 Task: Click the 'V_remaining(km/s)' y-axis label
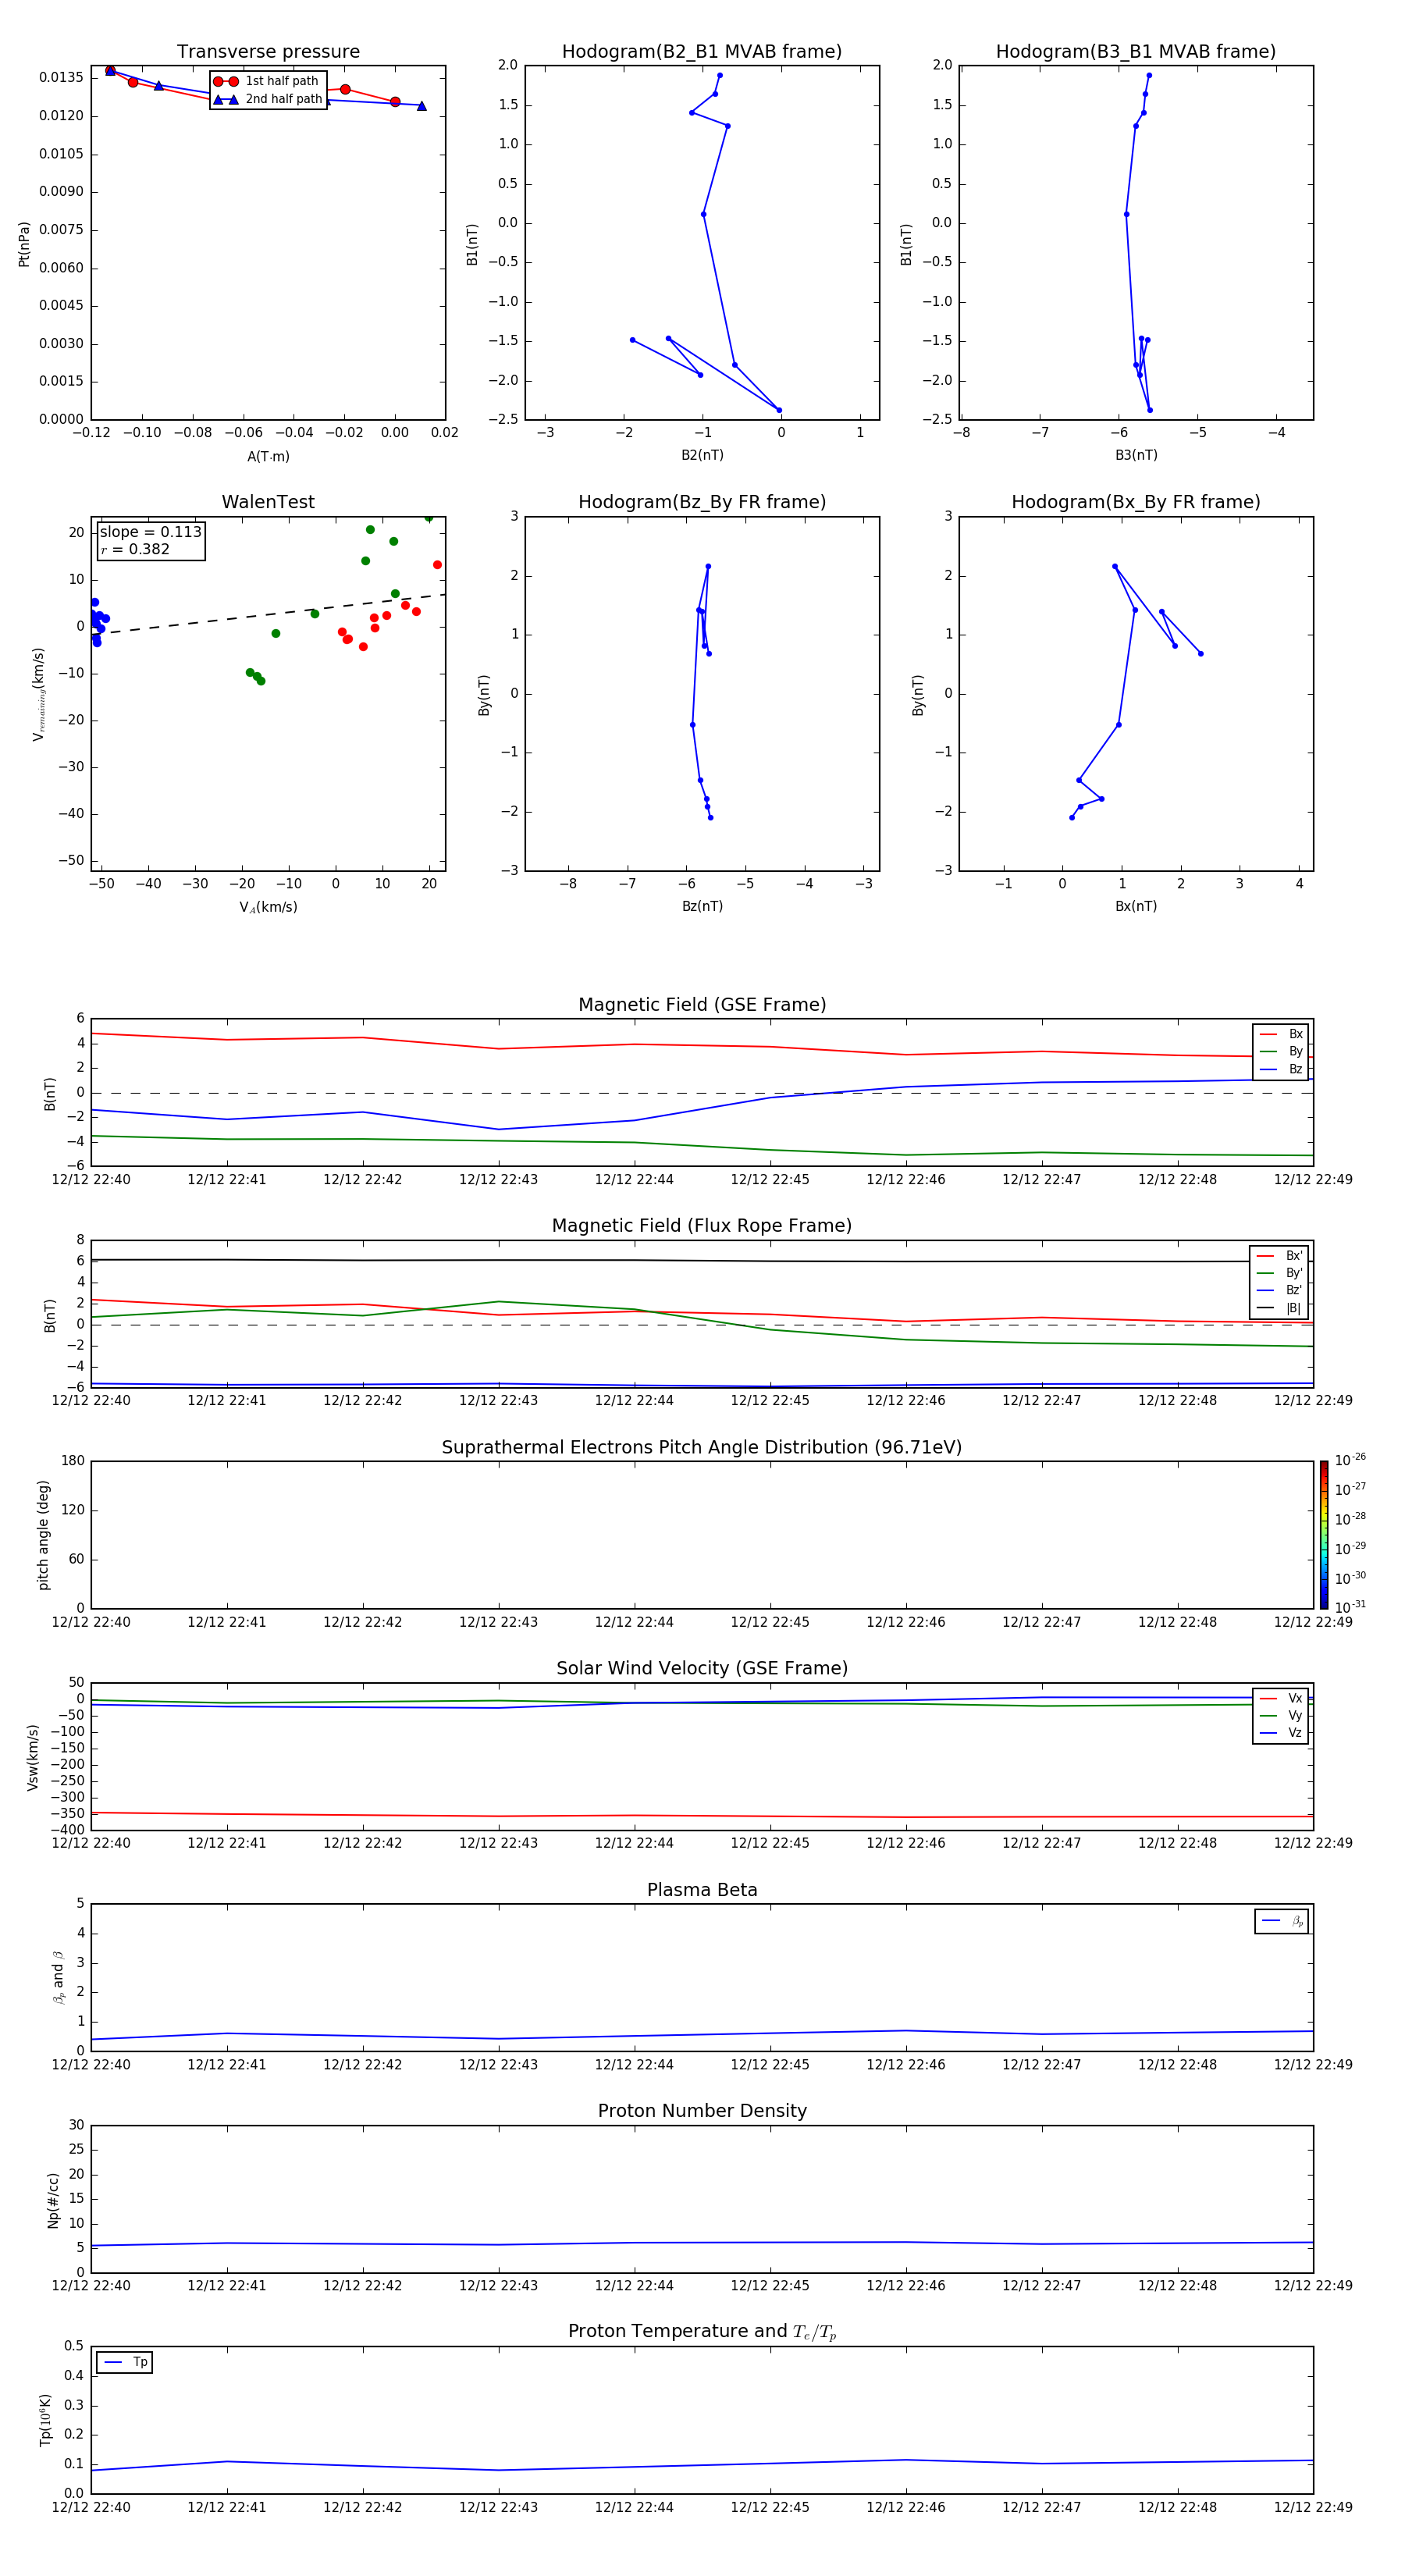pyautogui.click(x=39, y=694)
